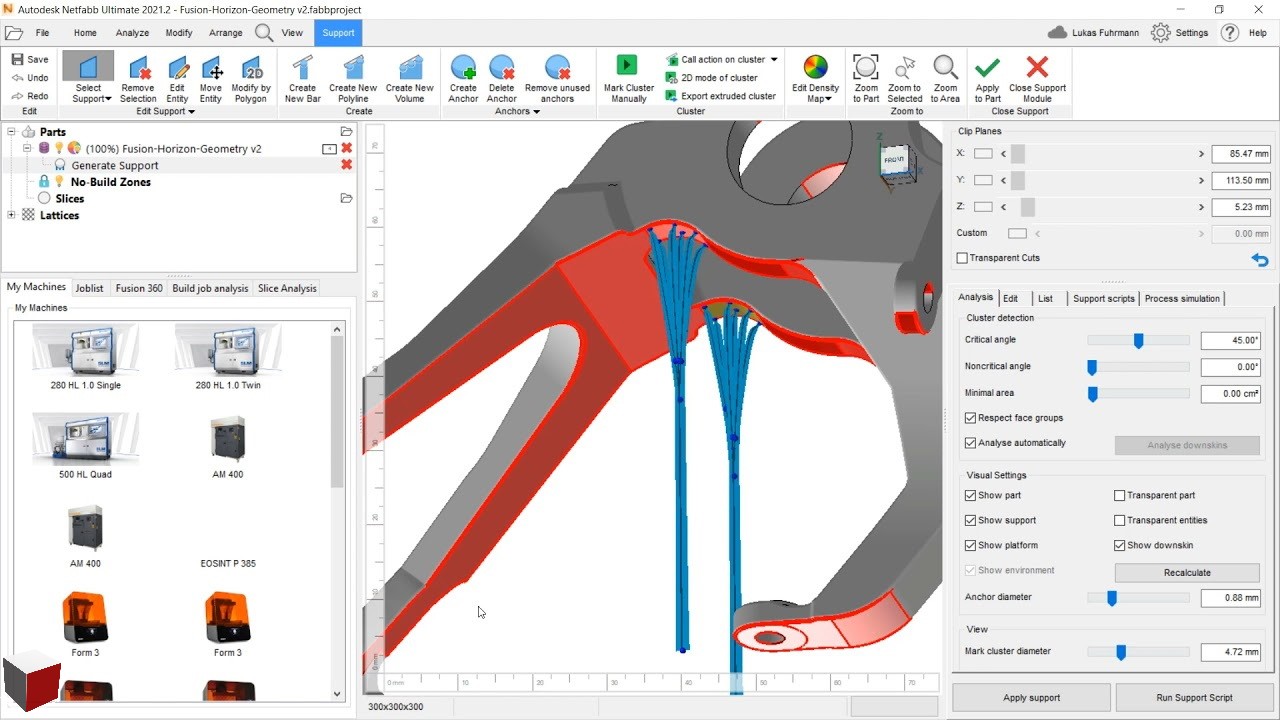Click the Zoom to Area icon
Image resolution: width=1280 pixels, height=720 pixels.
pyautogui.click(x=945, y=67)
